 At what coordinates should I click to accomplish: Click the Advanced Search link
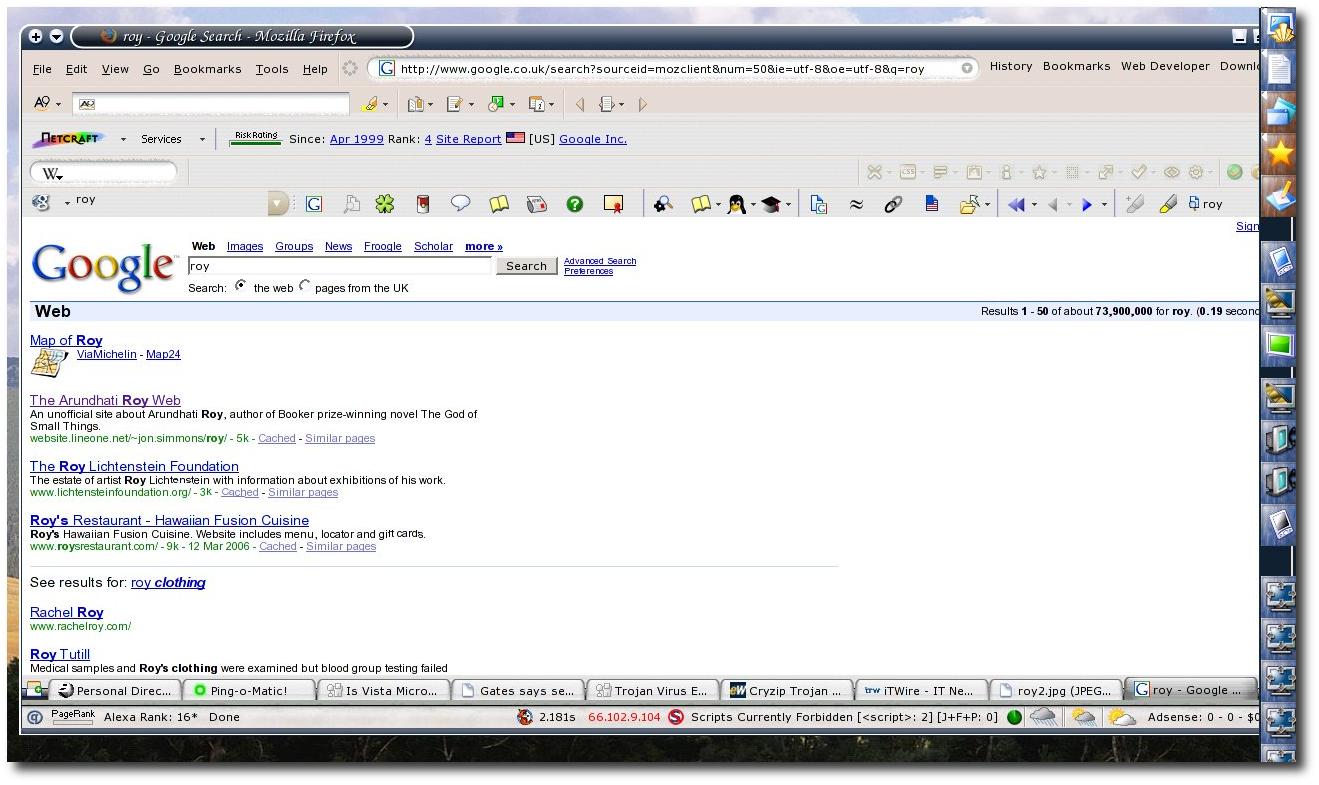click(x=600, y=261)
